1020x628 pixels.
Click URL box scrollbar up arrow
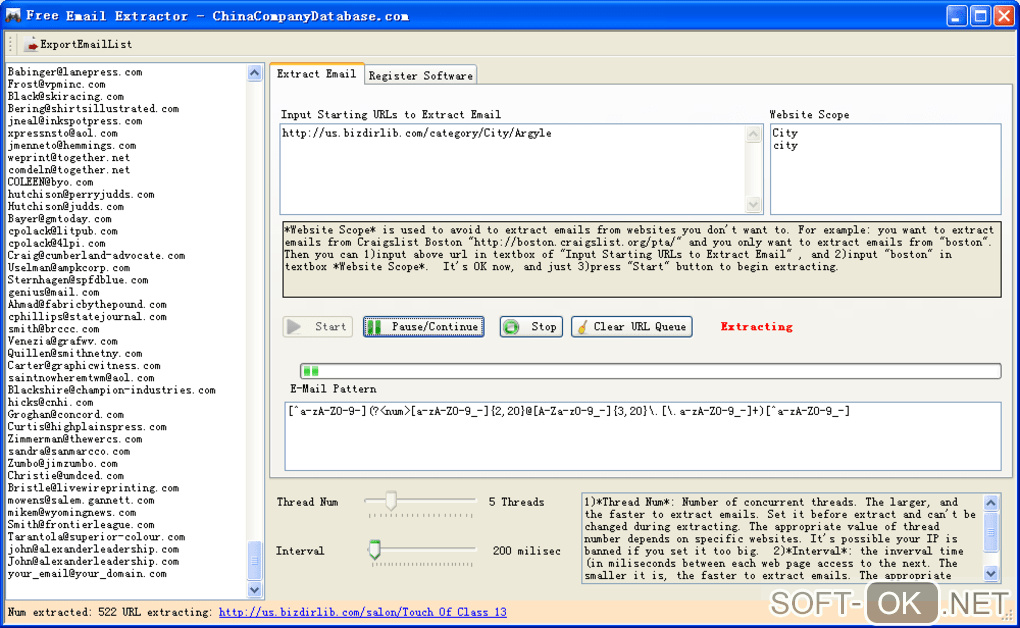(x=753, y=135)
